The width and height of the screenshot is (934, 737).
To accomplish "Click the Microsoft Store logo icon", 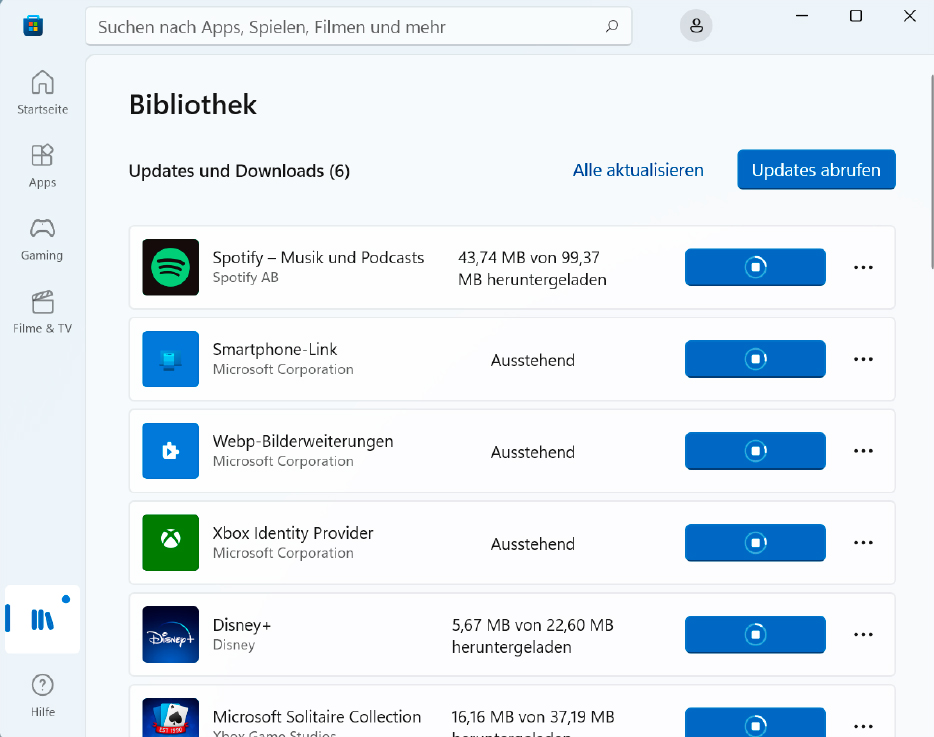I will 33,26.
